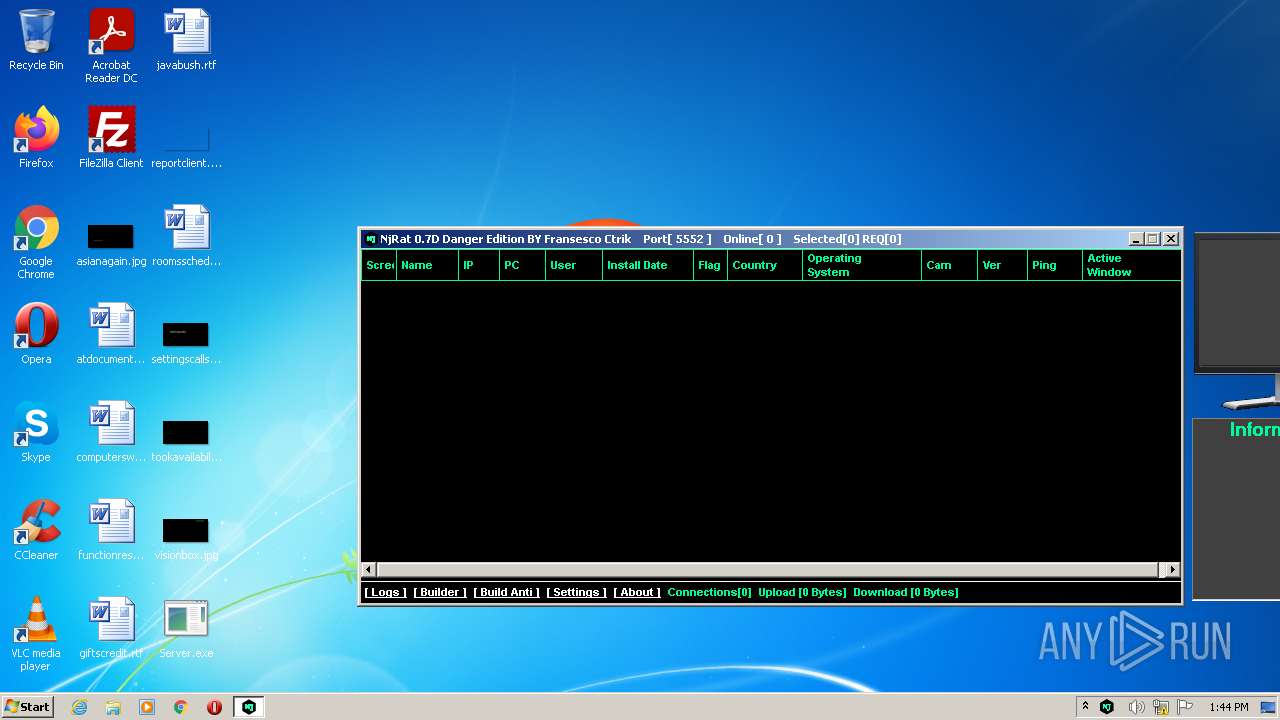The image size is (1280, 720).
Task: Click the Screen column header
Action: (379, 265)
